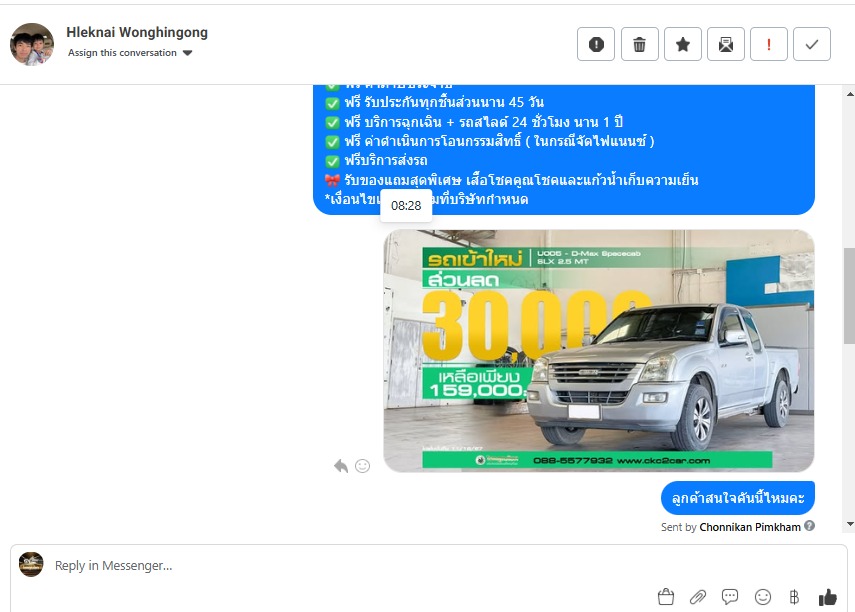Click the page avatar beside reply box
This screenshot has width=855, height=612.
pos(31,565)
